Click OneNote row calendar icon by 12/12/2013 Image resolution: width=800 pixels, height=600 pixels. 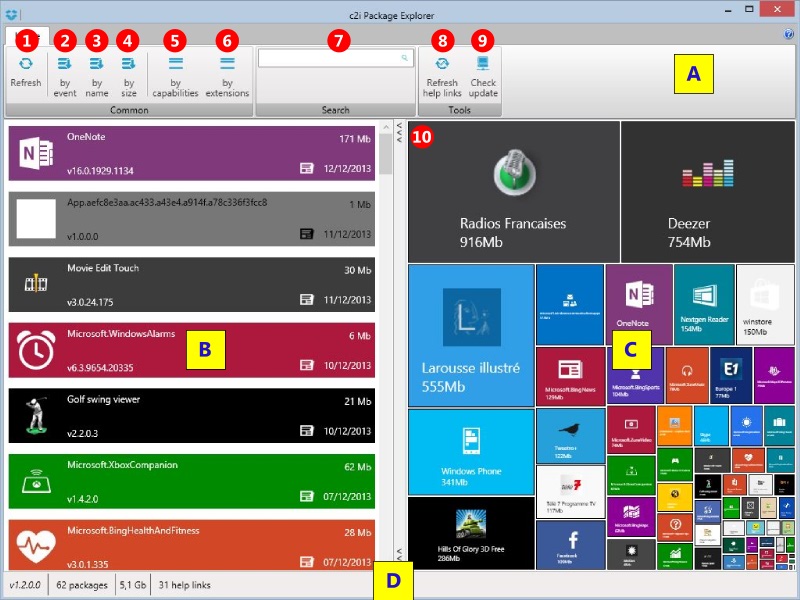click(307, 168)
